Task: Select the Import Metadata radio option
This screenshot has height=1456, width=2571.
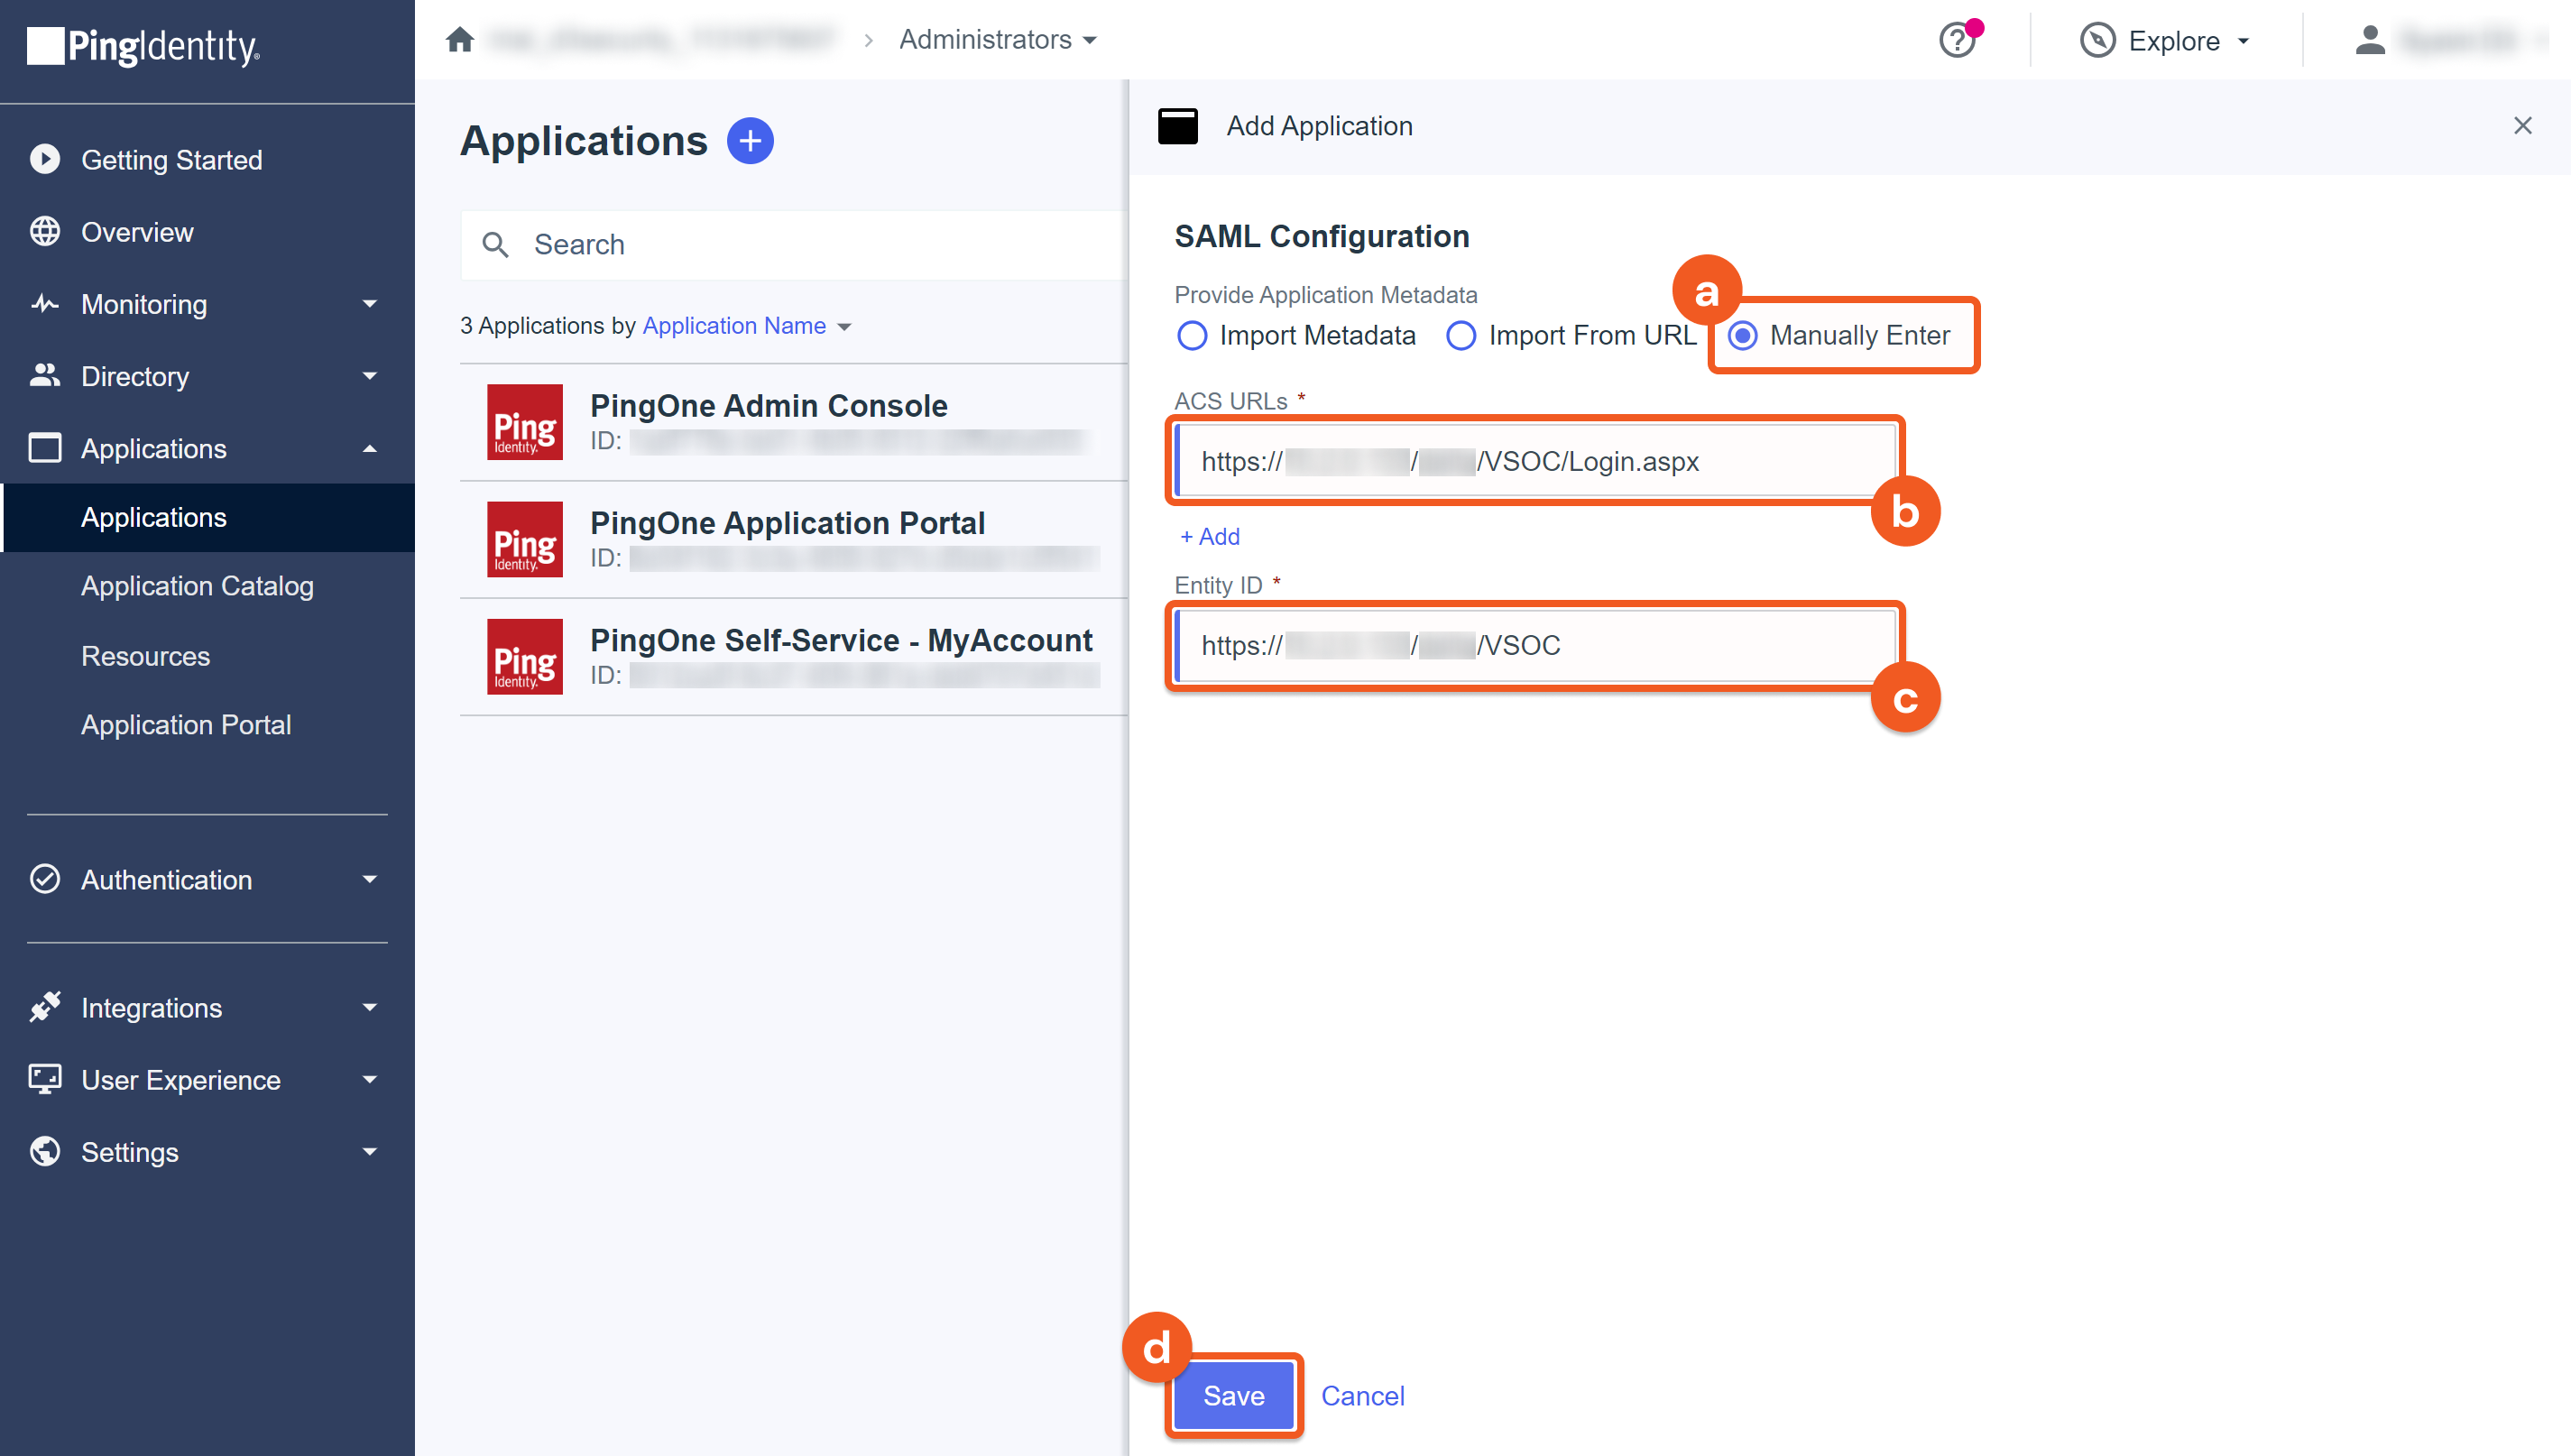Action: (x=1191, y=335)
